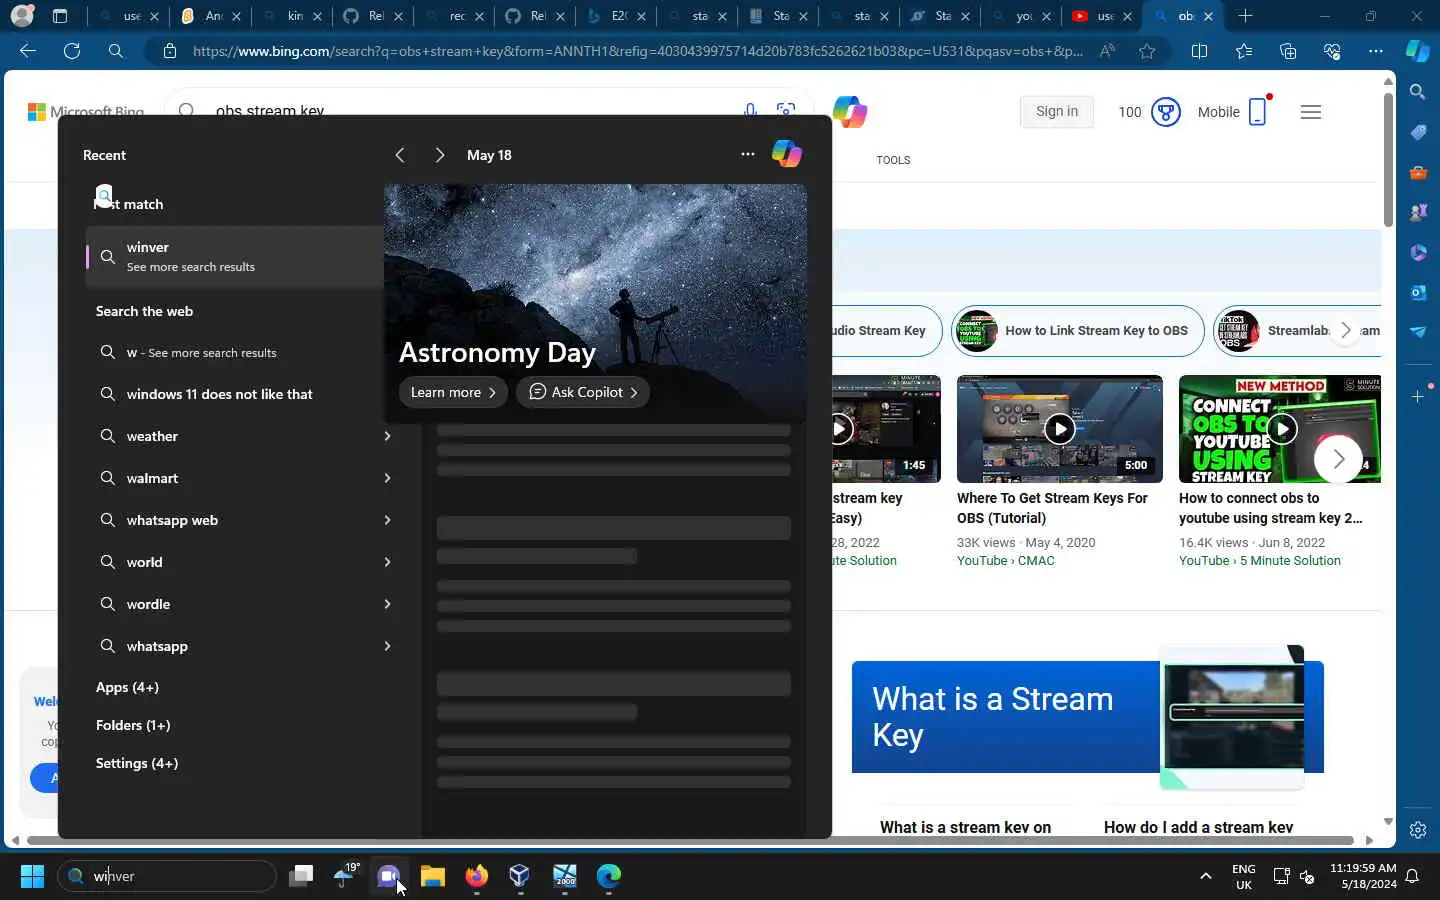This screenshot has width=1440, height=900.
Task: Open the Windows Start button
Action: 32,876
